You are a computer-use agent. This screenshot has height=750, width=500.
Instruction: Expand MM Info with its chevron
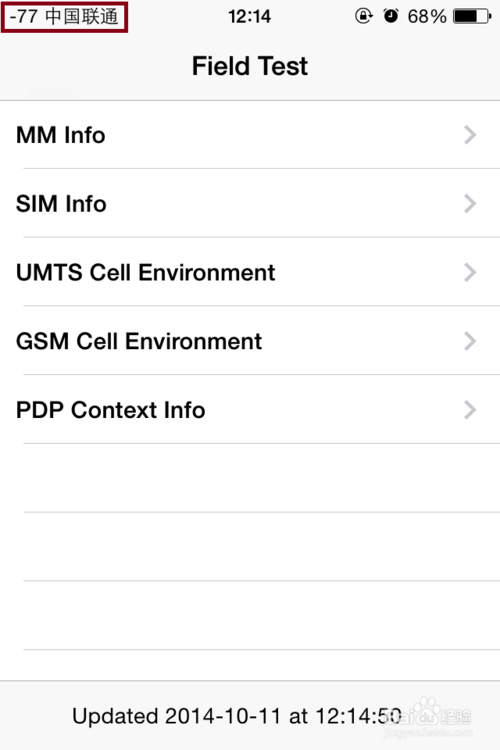[470, 135]
